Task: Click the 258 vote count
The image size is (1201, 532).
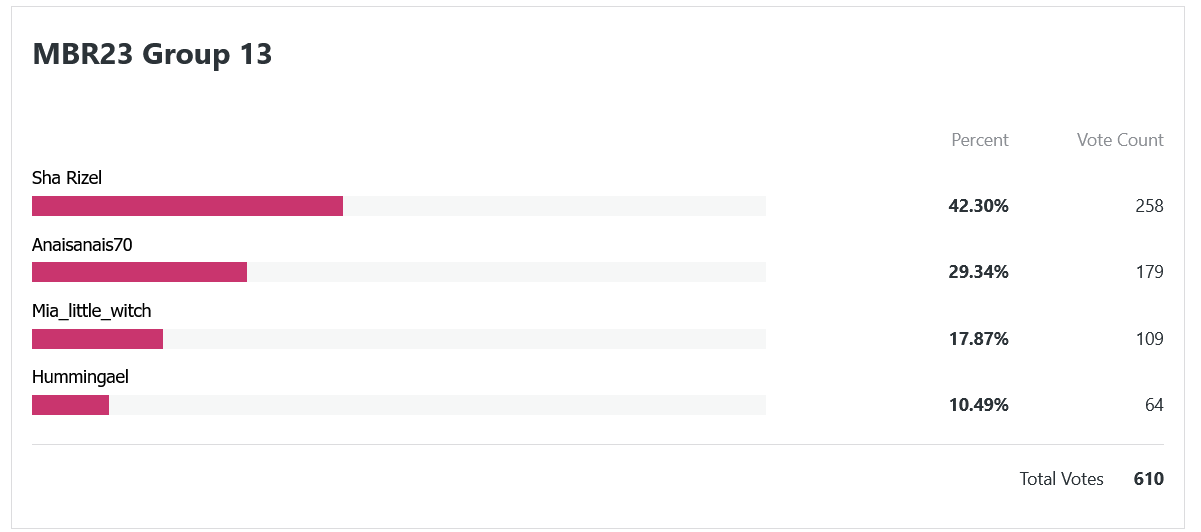Action: click(x=1149, y=206)
